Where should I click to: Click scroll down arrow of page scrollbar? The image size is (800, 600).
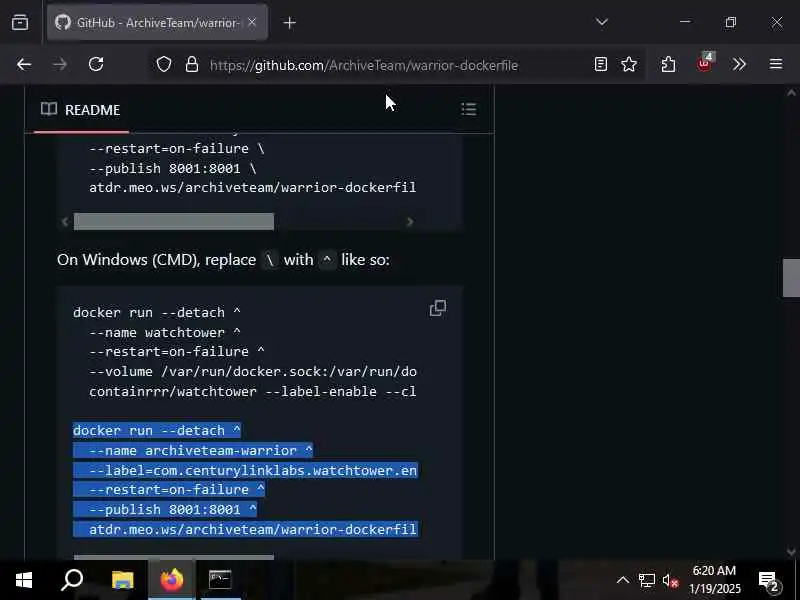point(791,552)
